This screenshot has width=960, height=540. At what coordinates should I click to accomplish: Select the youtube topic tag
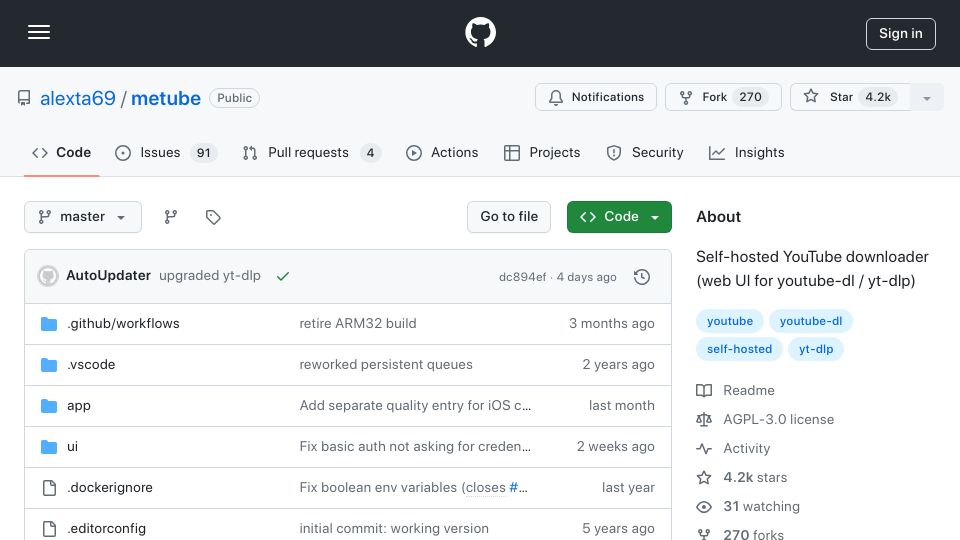pos(730,321)
